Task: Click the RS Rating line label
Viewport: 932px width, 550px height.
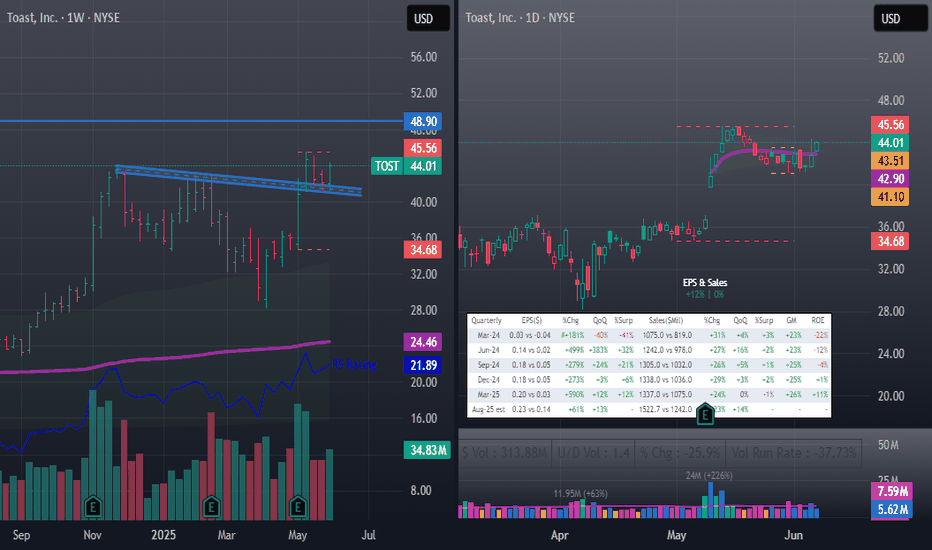Action: 354,364
